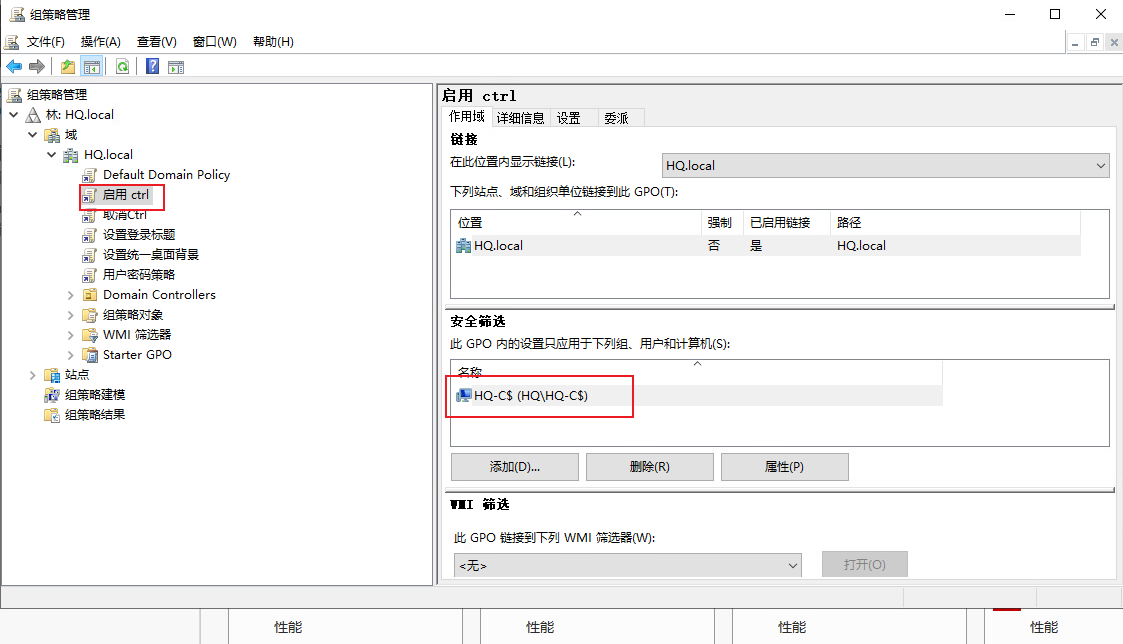Click the Back arrow toolbar icon
The width and height of the screenshot is (1123, 644).
pos(14,67)
